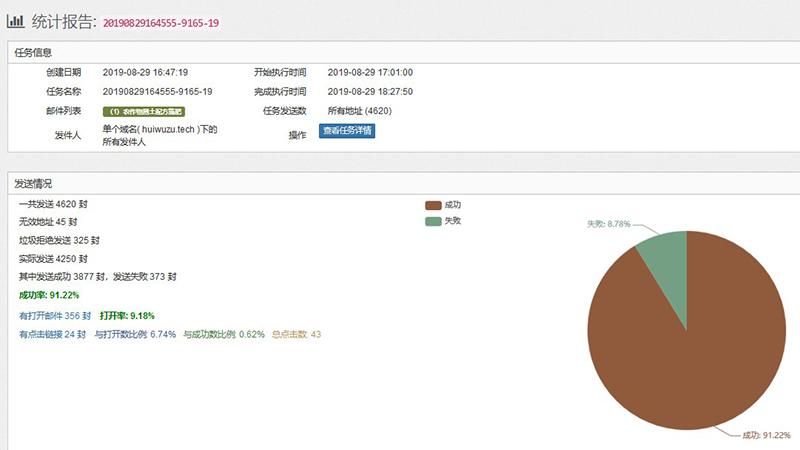Image resolution: width=800 pixels, height=450 pixels.
Task: Click the brown 成功 legend swatch
Action: pyautogui.click(x=432, y=205)
